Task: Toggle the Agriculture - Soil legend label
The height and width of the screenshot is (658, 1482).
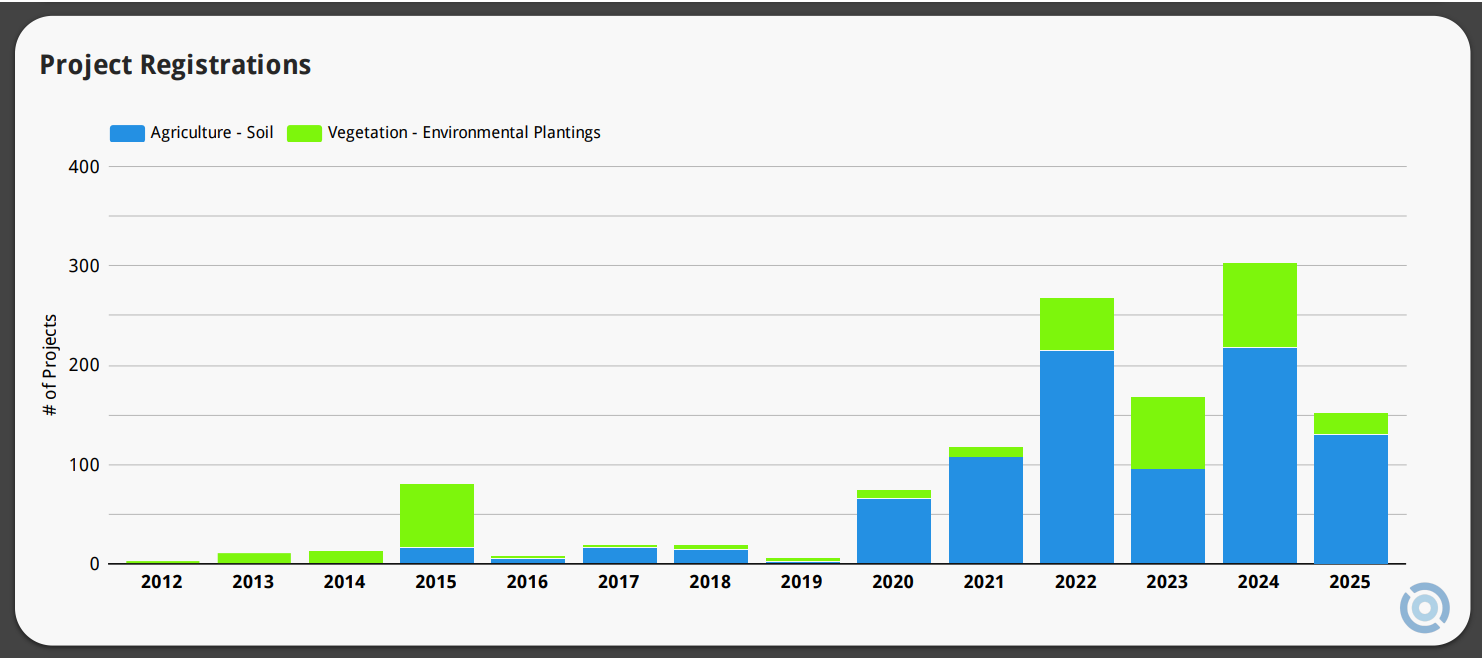Action: click(212, 132)
